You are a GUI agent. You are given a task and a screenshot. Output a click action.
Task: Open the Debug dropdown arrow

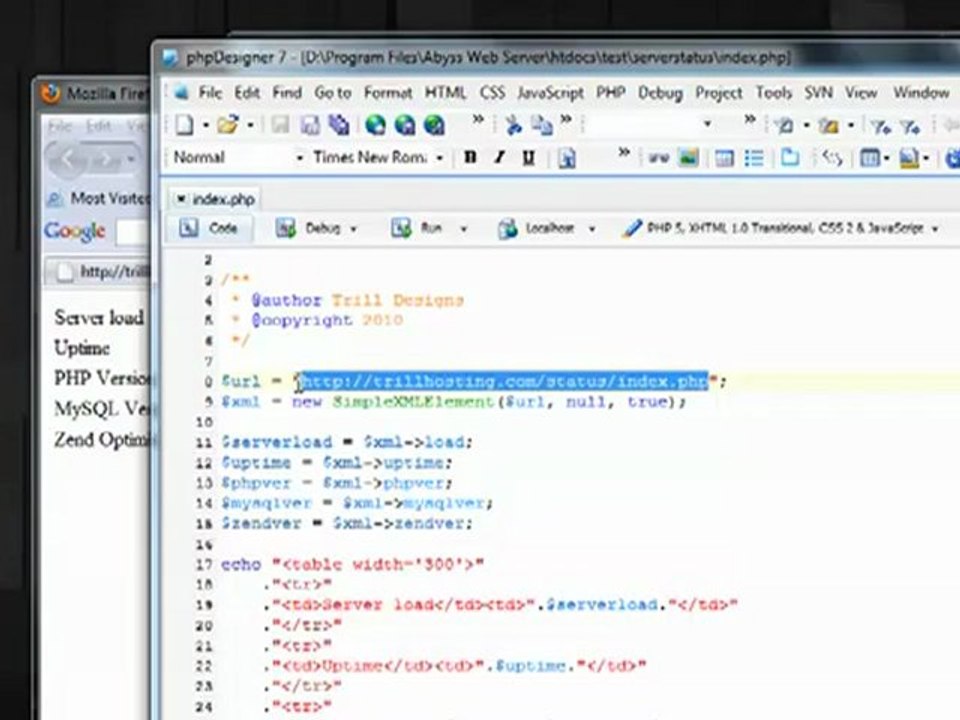tap(353, 229)
